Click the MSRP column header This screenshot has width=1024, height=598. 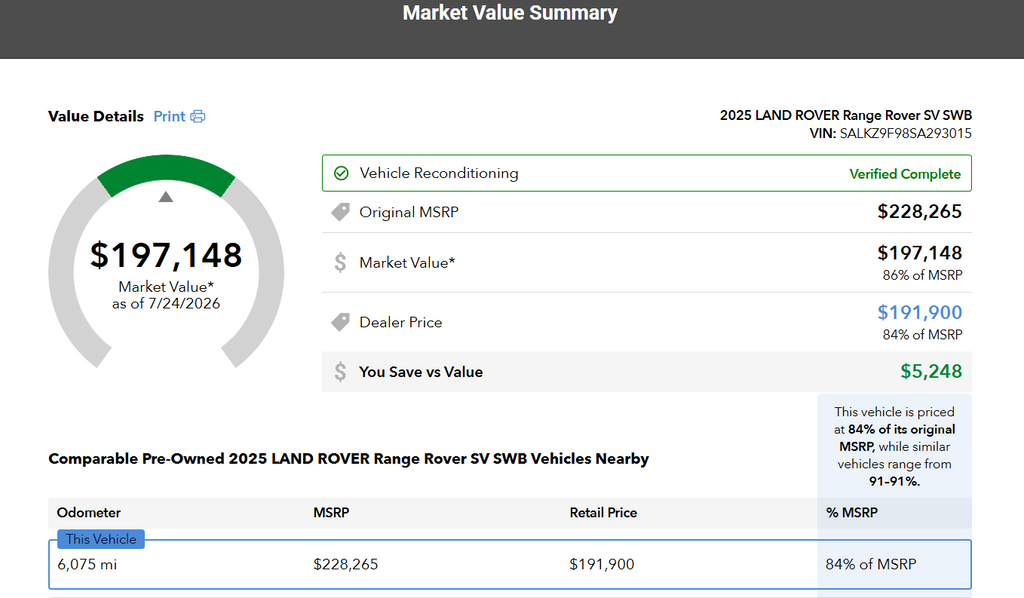(331, 512)
